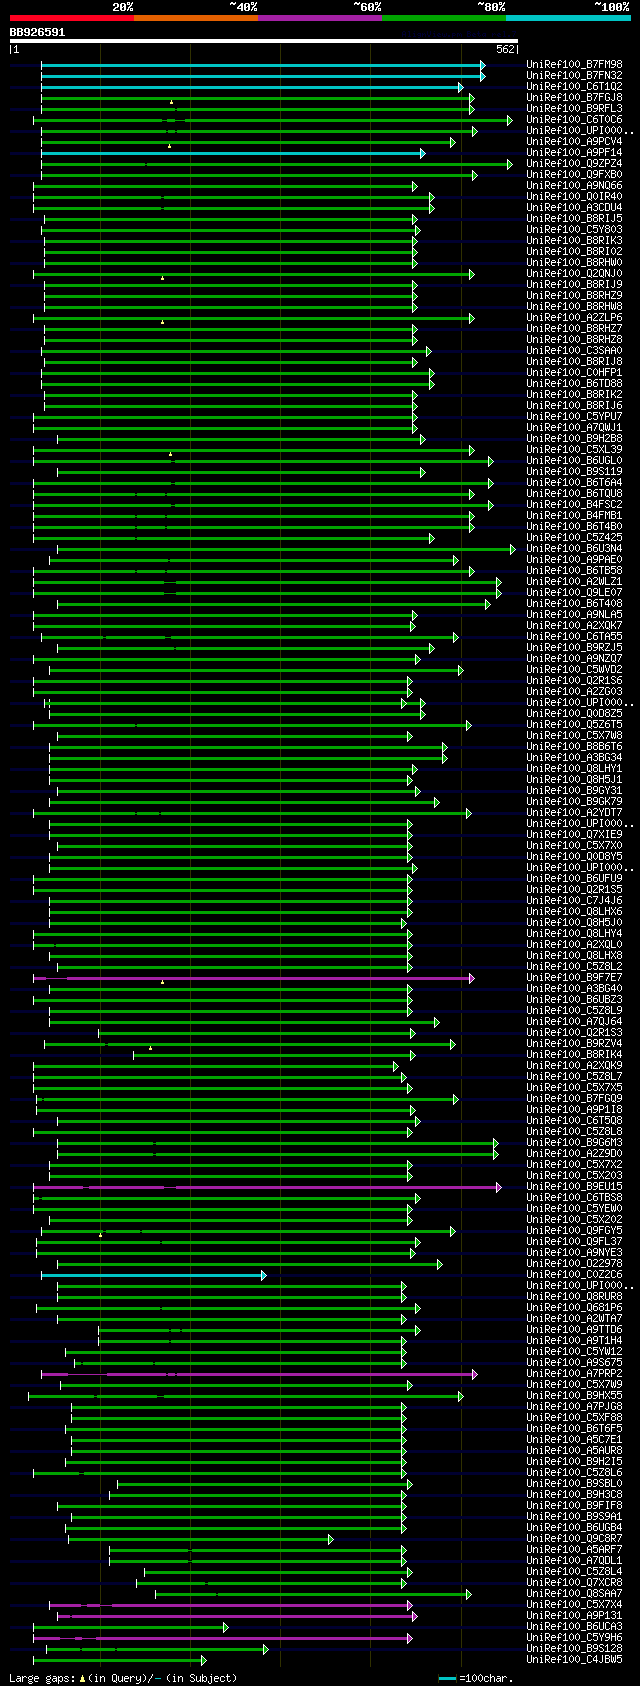Select UniRef100_A7QJ64 label
The image size is (640, 1686).
tap(574, 1022)
